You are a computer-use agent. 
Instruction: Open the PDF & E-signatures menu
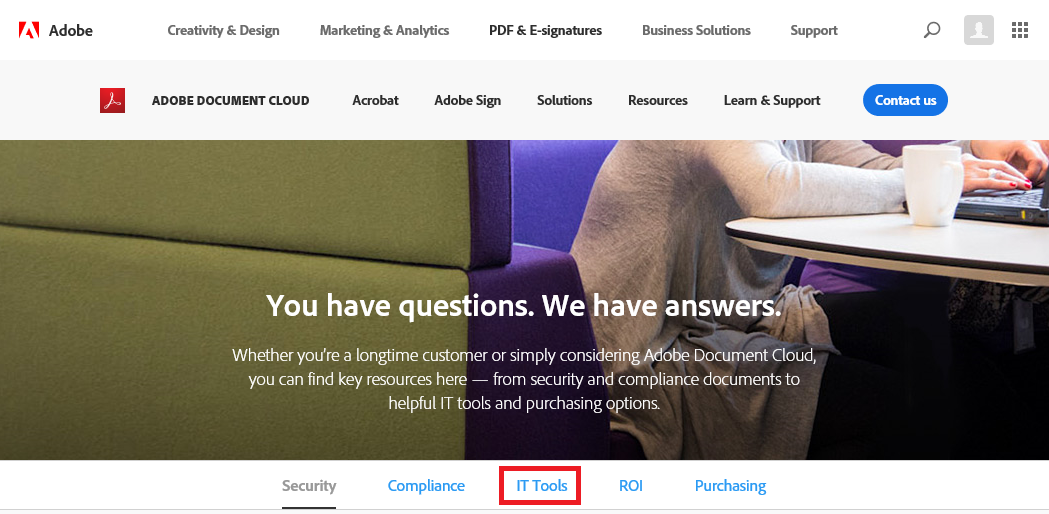click(x=545, y=30)
